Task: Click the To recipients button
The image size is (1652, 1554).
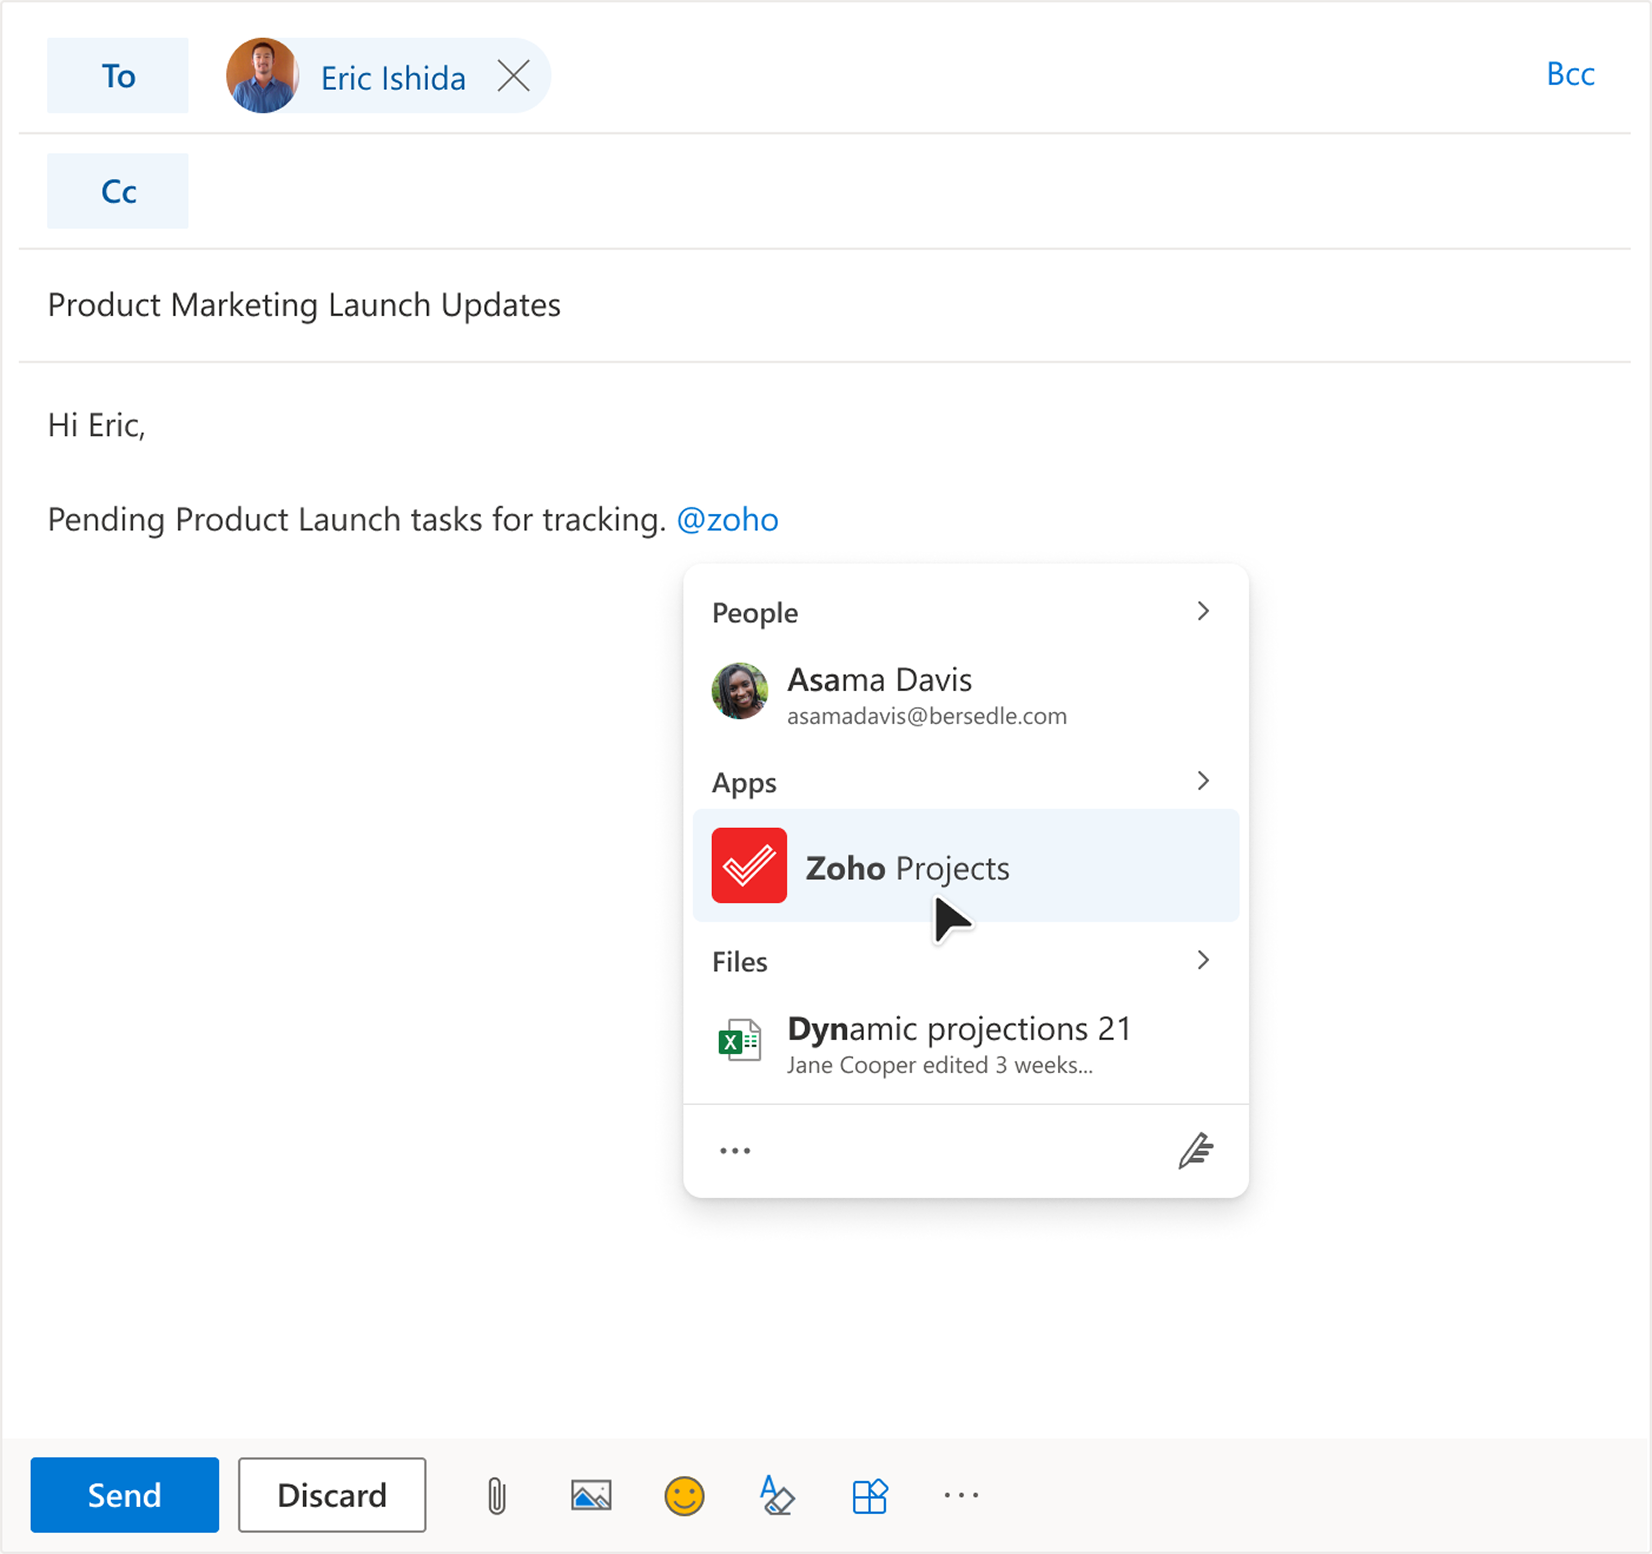Action: pos(118,76)
